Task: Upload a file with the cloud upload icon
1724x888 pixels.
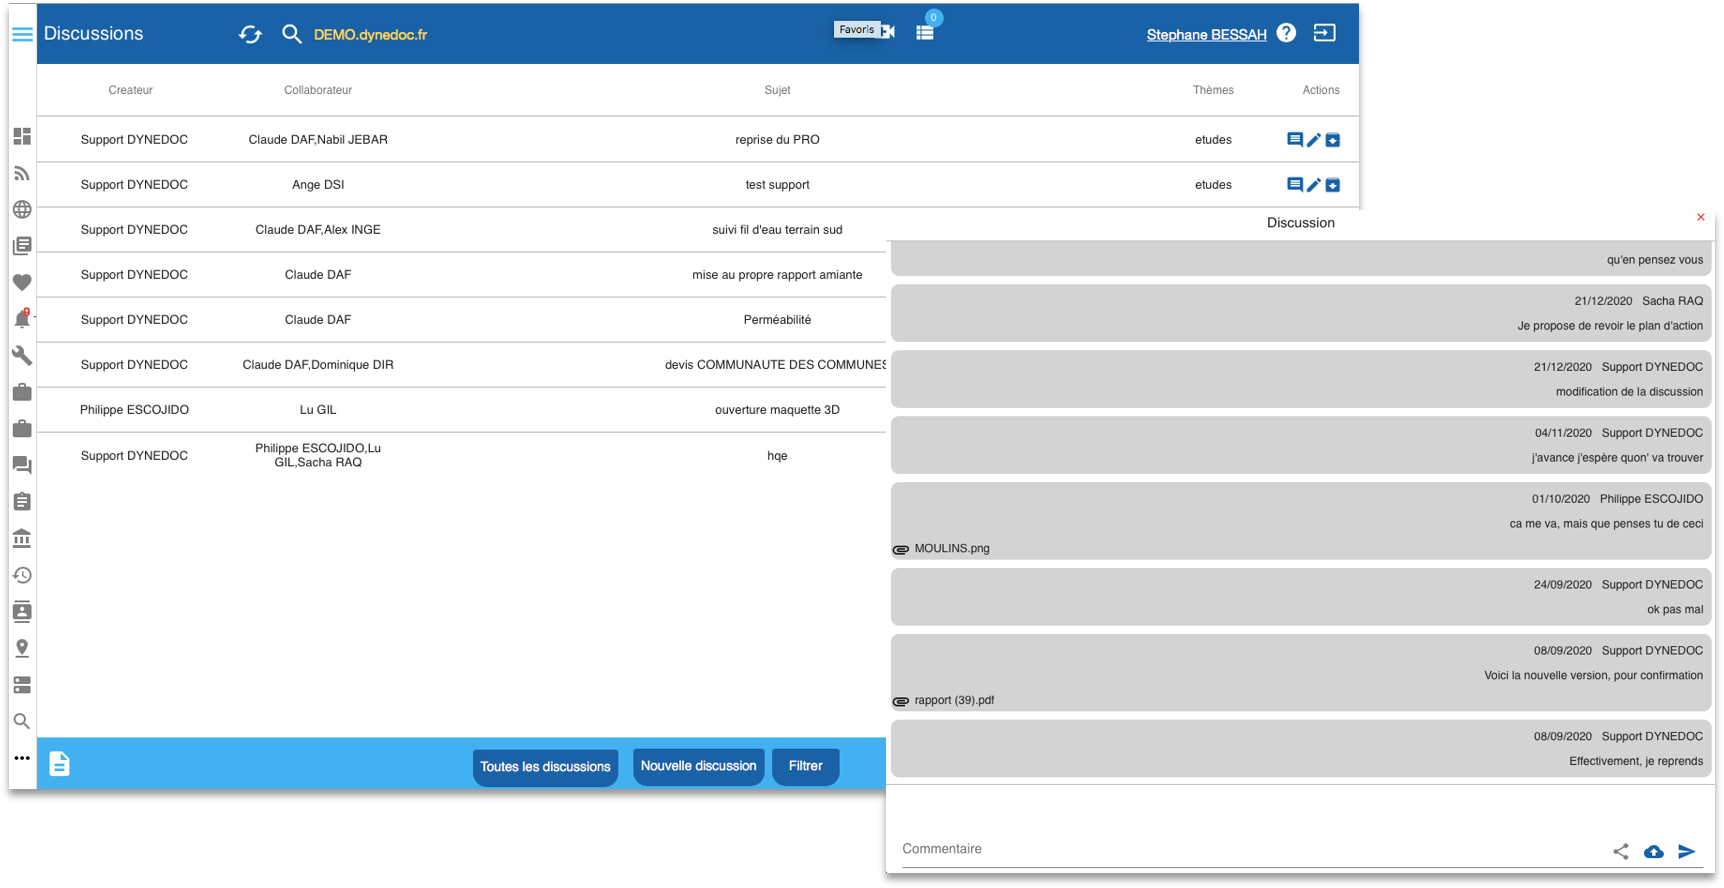Action: pos(1654,851)
